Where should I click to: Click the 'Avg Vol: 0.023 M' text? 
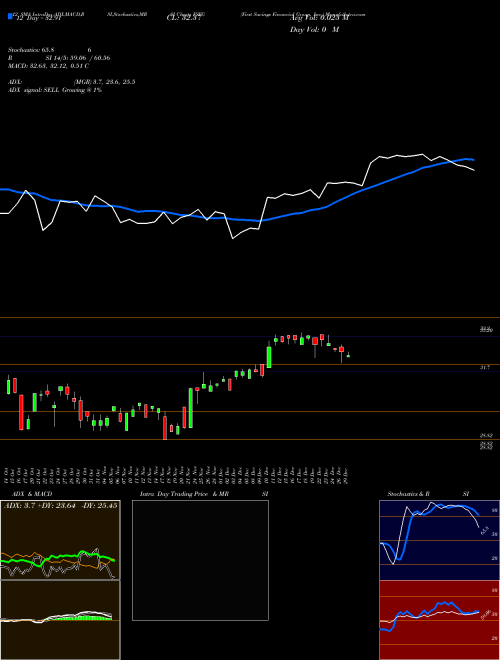[319, 18]
